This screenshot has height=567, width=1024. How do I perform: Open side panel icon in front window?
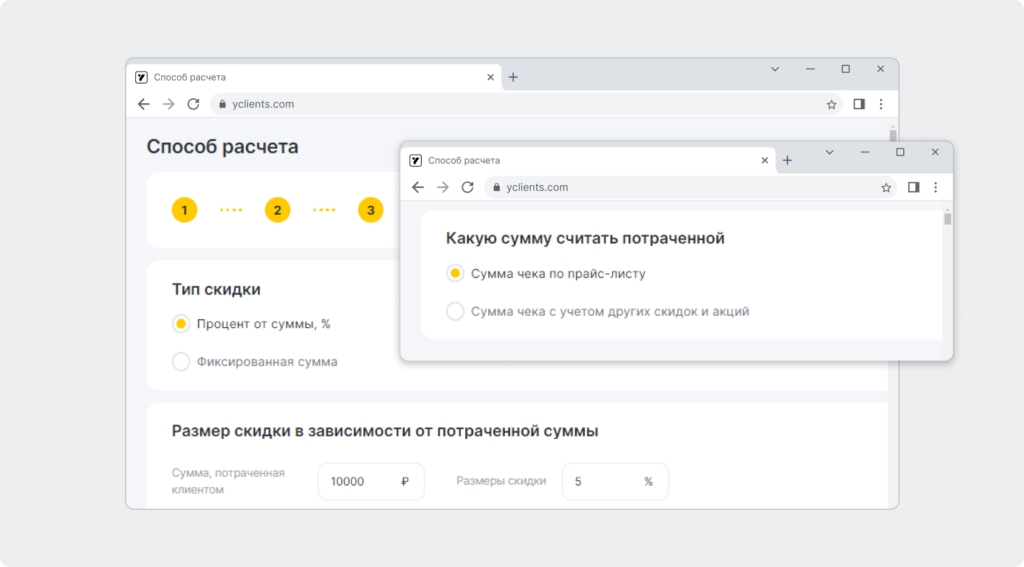[x=914, y=187]
